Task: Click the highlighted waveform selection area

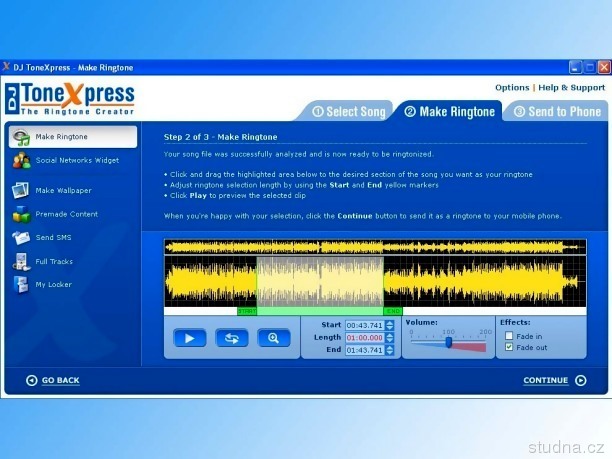Action: coord(320,281)
